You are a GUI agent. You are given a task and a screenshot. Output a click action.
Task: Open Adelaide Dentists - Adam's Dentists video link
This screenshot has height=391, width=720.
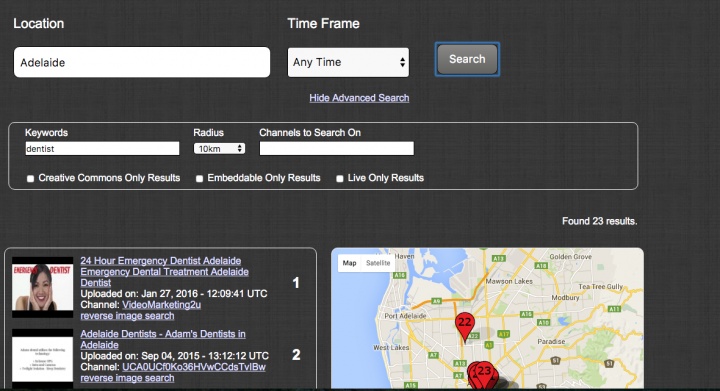[163, 339]
